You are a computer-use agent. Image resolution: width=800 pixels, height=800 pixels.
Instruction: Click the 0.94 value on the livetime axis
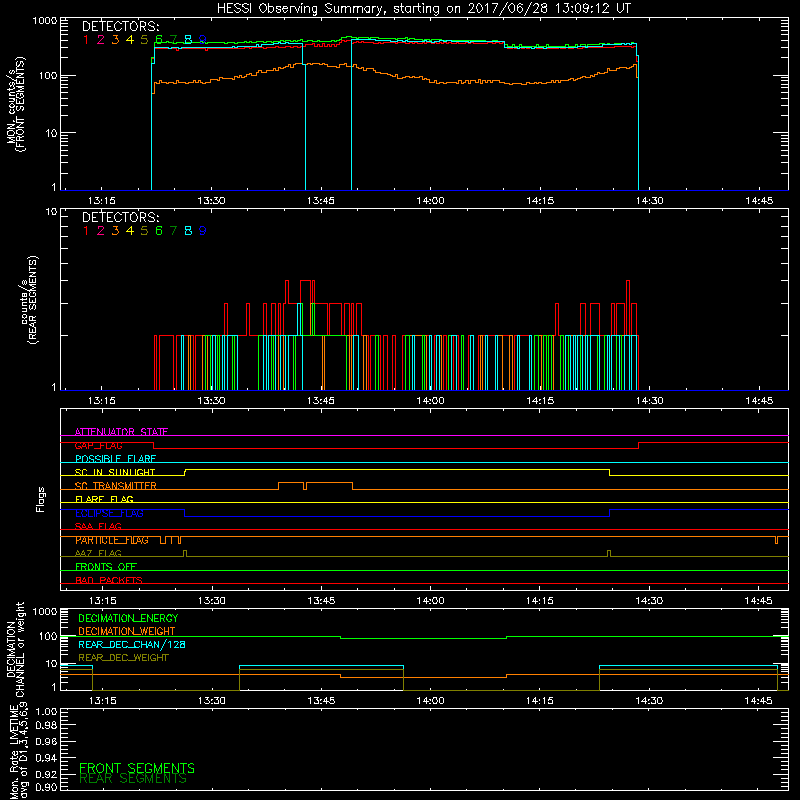pos(46,758)
